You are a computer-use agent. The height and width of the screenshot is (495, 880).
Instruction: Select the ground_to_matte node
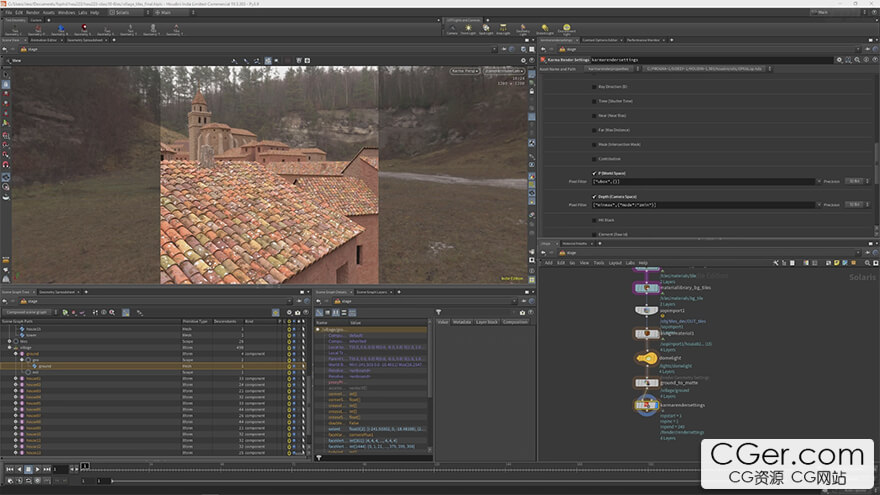coord(647,383)
